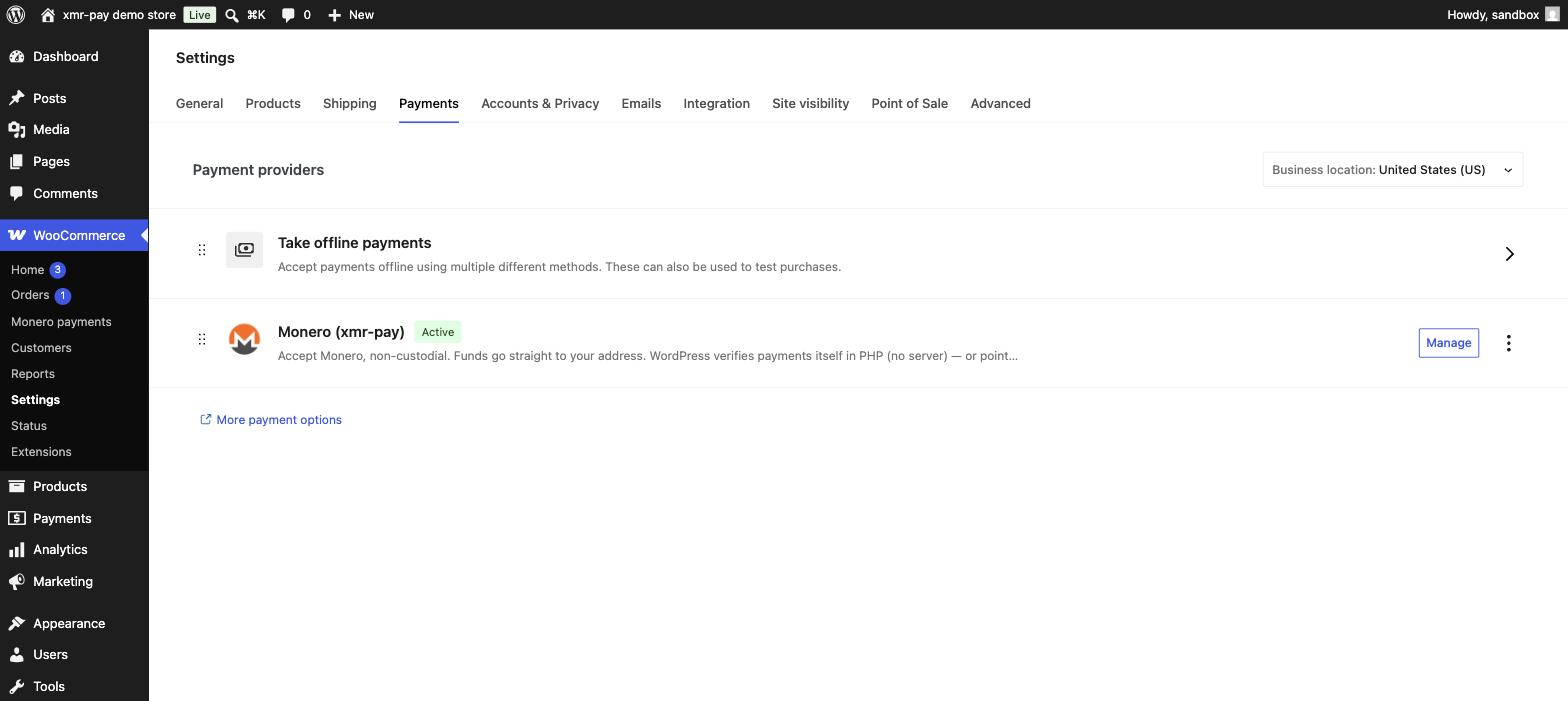Open Status submenu item

click(x=29, y=426)
